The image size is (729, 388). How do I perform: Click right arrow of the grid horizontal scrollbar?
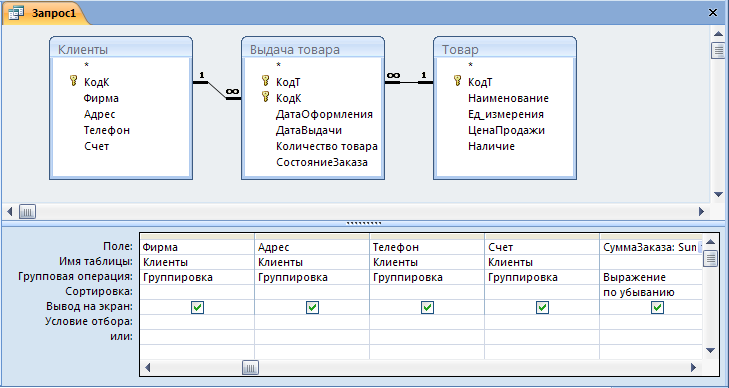(693, 368)
